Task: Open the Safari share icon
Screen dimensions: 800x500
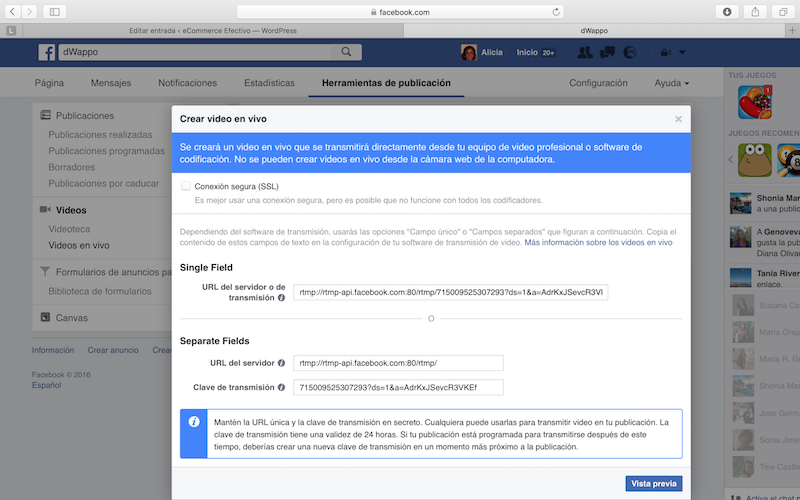Action: [x=755, y=12]
